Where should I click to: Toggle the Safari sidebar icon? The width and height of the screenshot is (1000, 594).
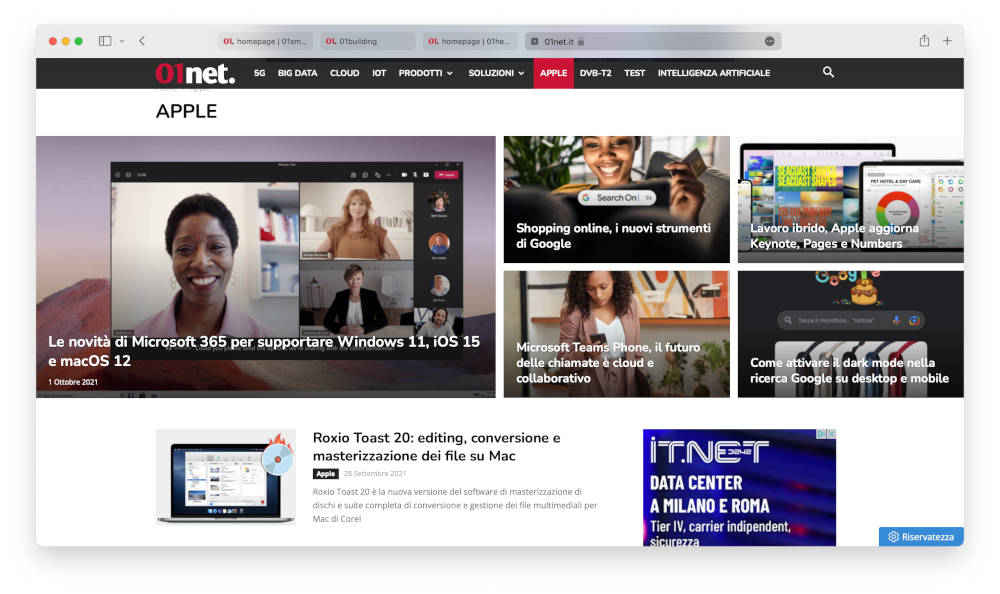coord(105,41)
